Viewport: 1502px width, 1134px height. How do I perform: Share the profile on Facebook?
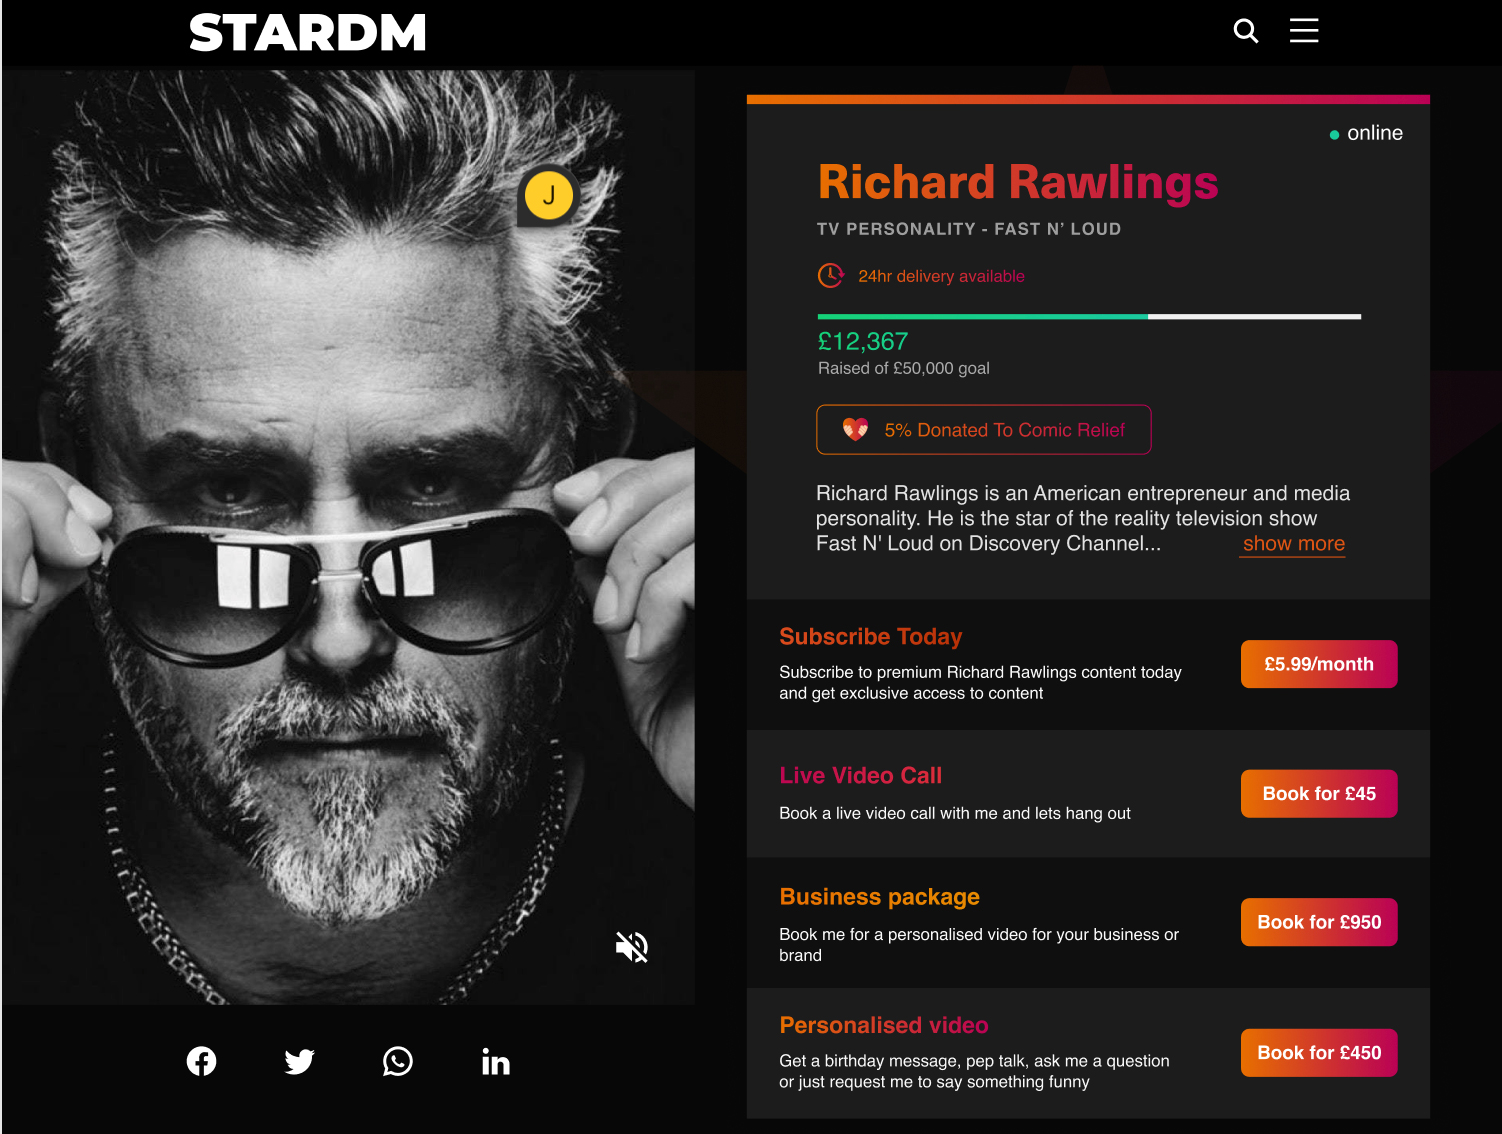click(201, 1061)
